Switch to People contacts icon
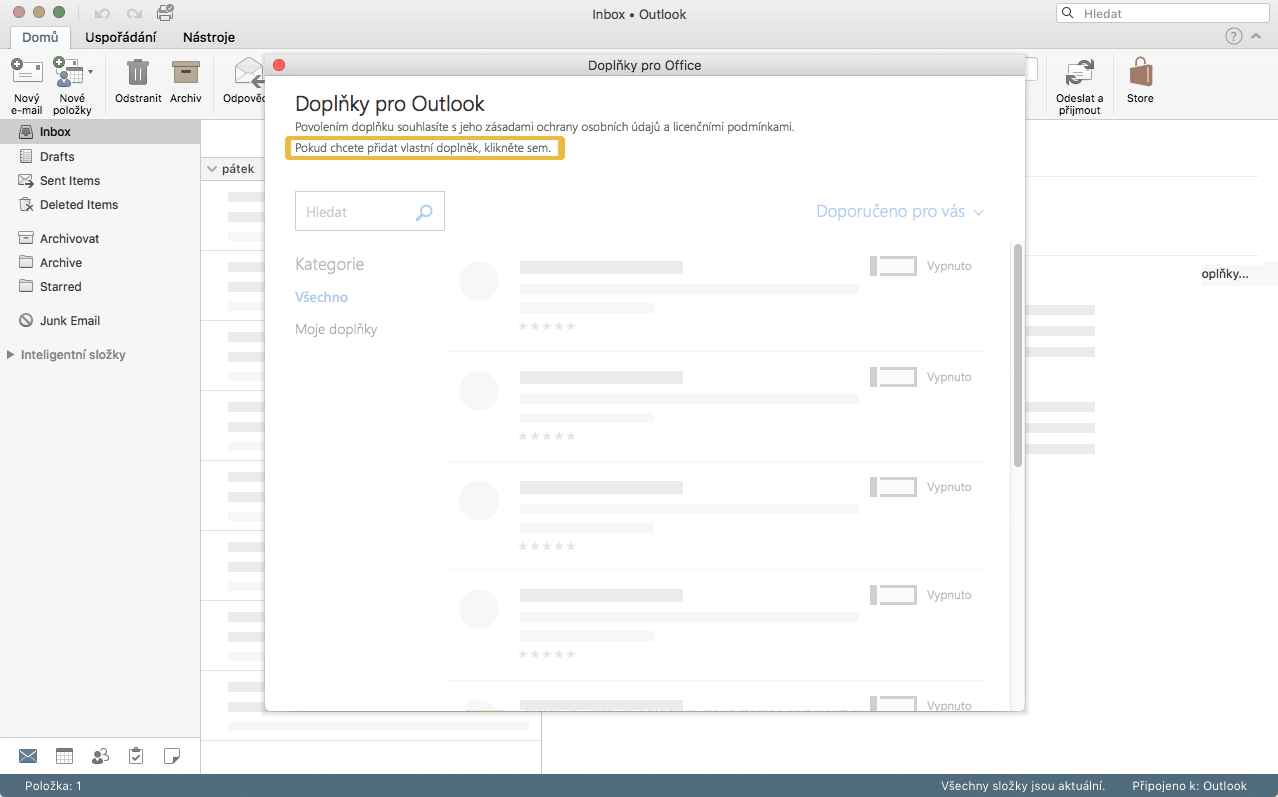This screenshot has width=1278, height=797. click(100, 756)
